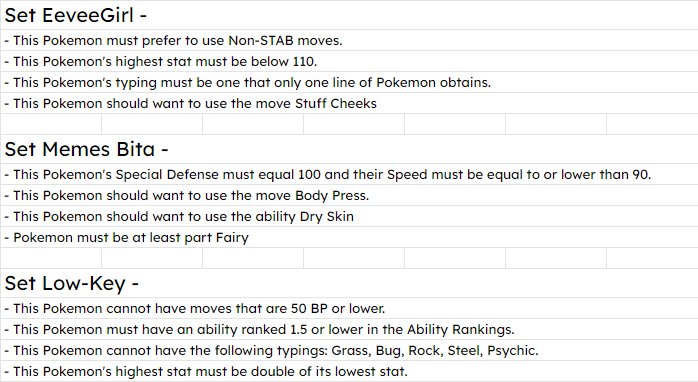Select the 'double of its lowest stat' row
The width and height of the screenshot is (698, 382).
click(x=349, y=371)
